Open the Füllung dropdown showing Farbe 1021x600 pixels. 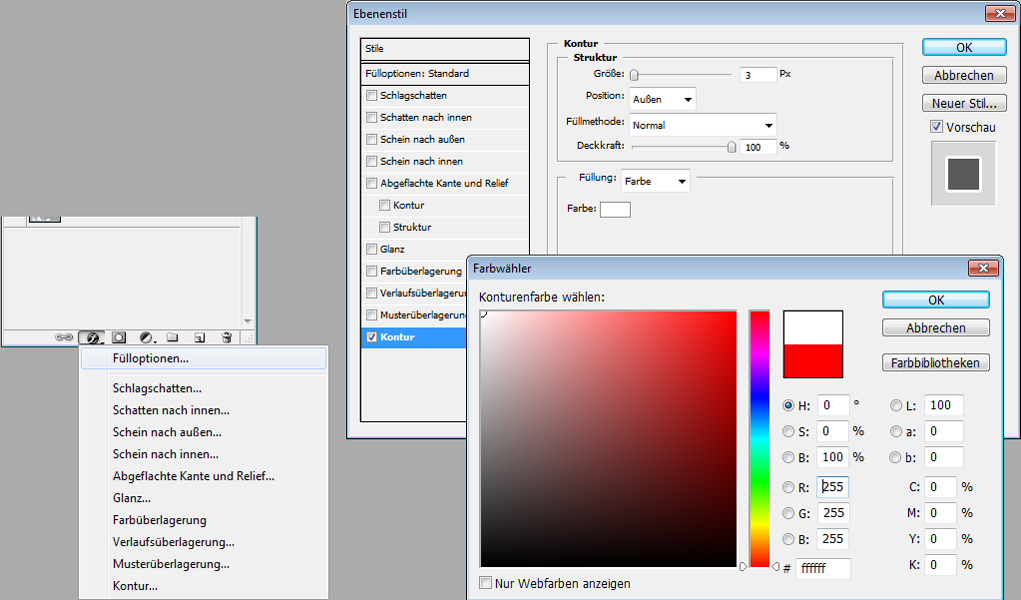point(655,181)
